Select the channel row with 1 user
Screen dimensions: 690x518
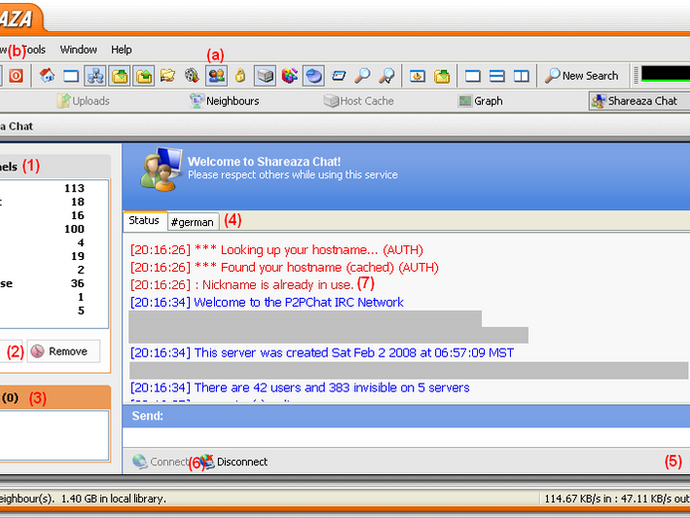(x=54, y=297)
